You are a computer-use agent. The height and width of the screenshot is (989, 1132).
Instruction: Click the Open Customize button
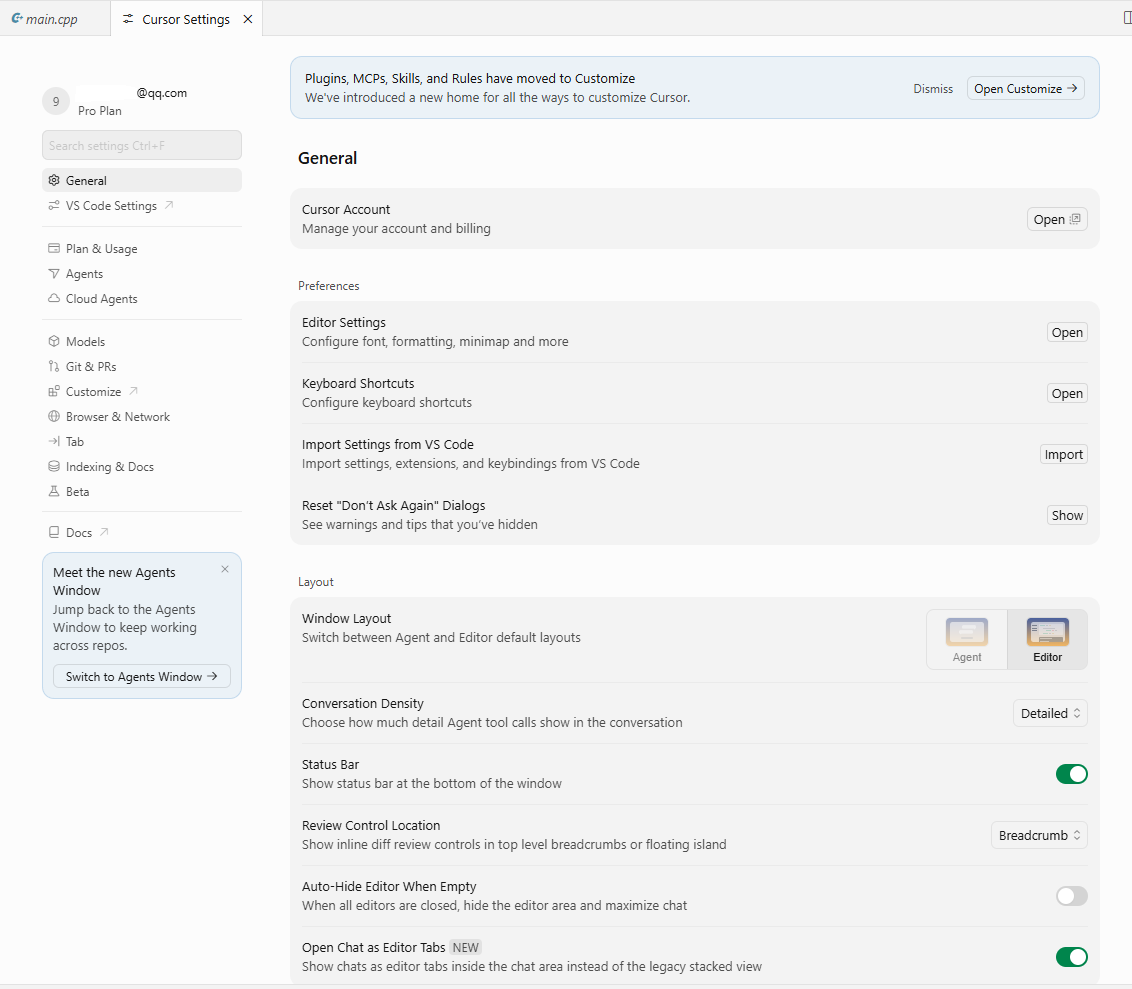tap(1025, 88)
